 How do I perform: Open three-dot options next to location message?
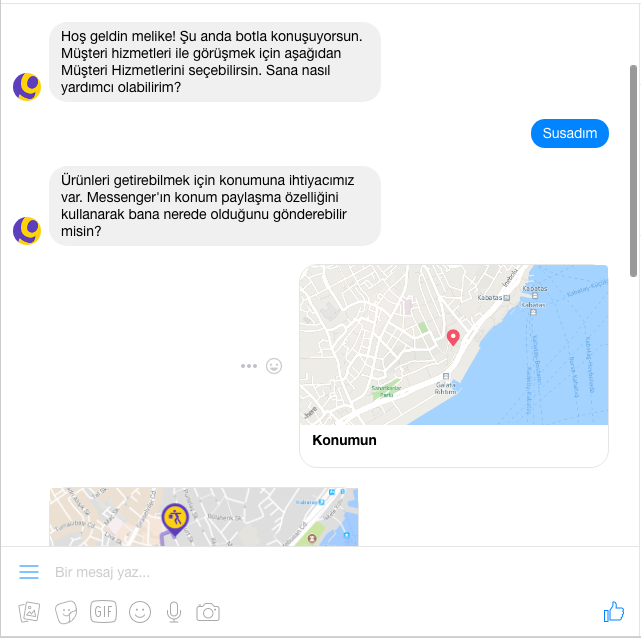pos(249,366)
